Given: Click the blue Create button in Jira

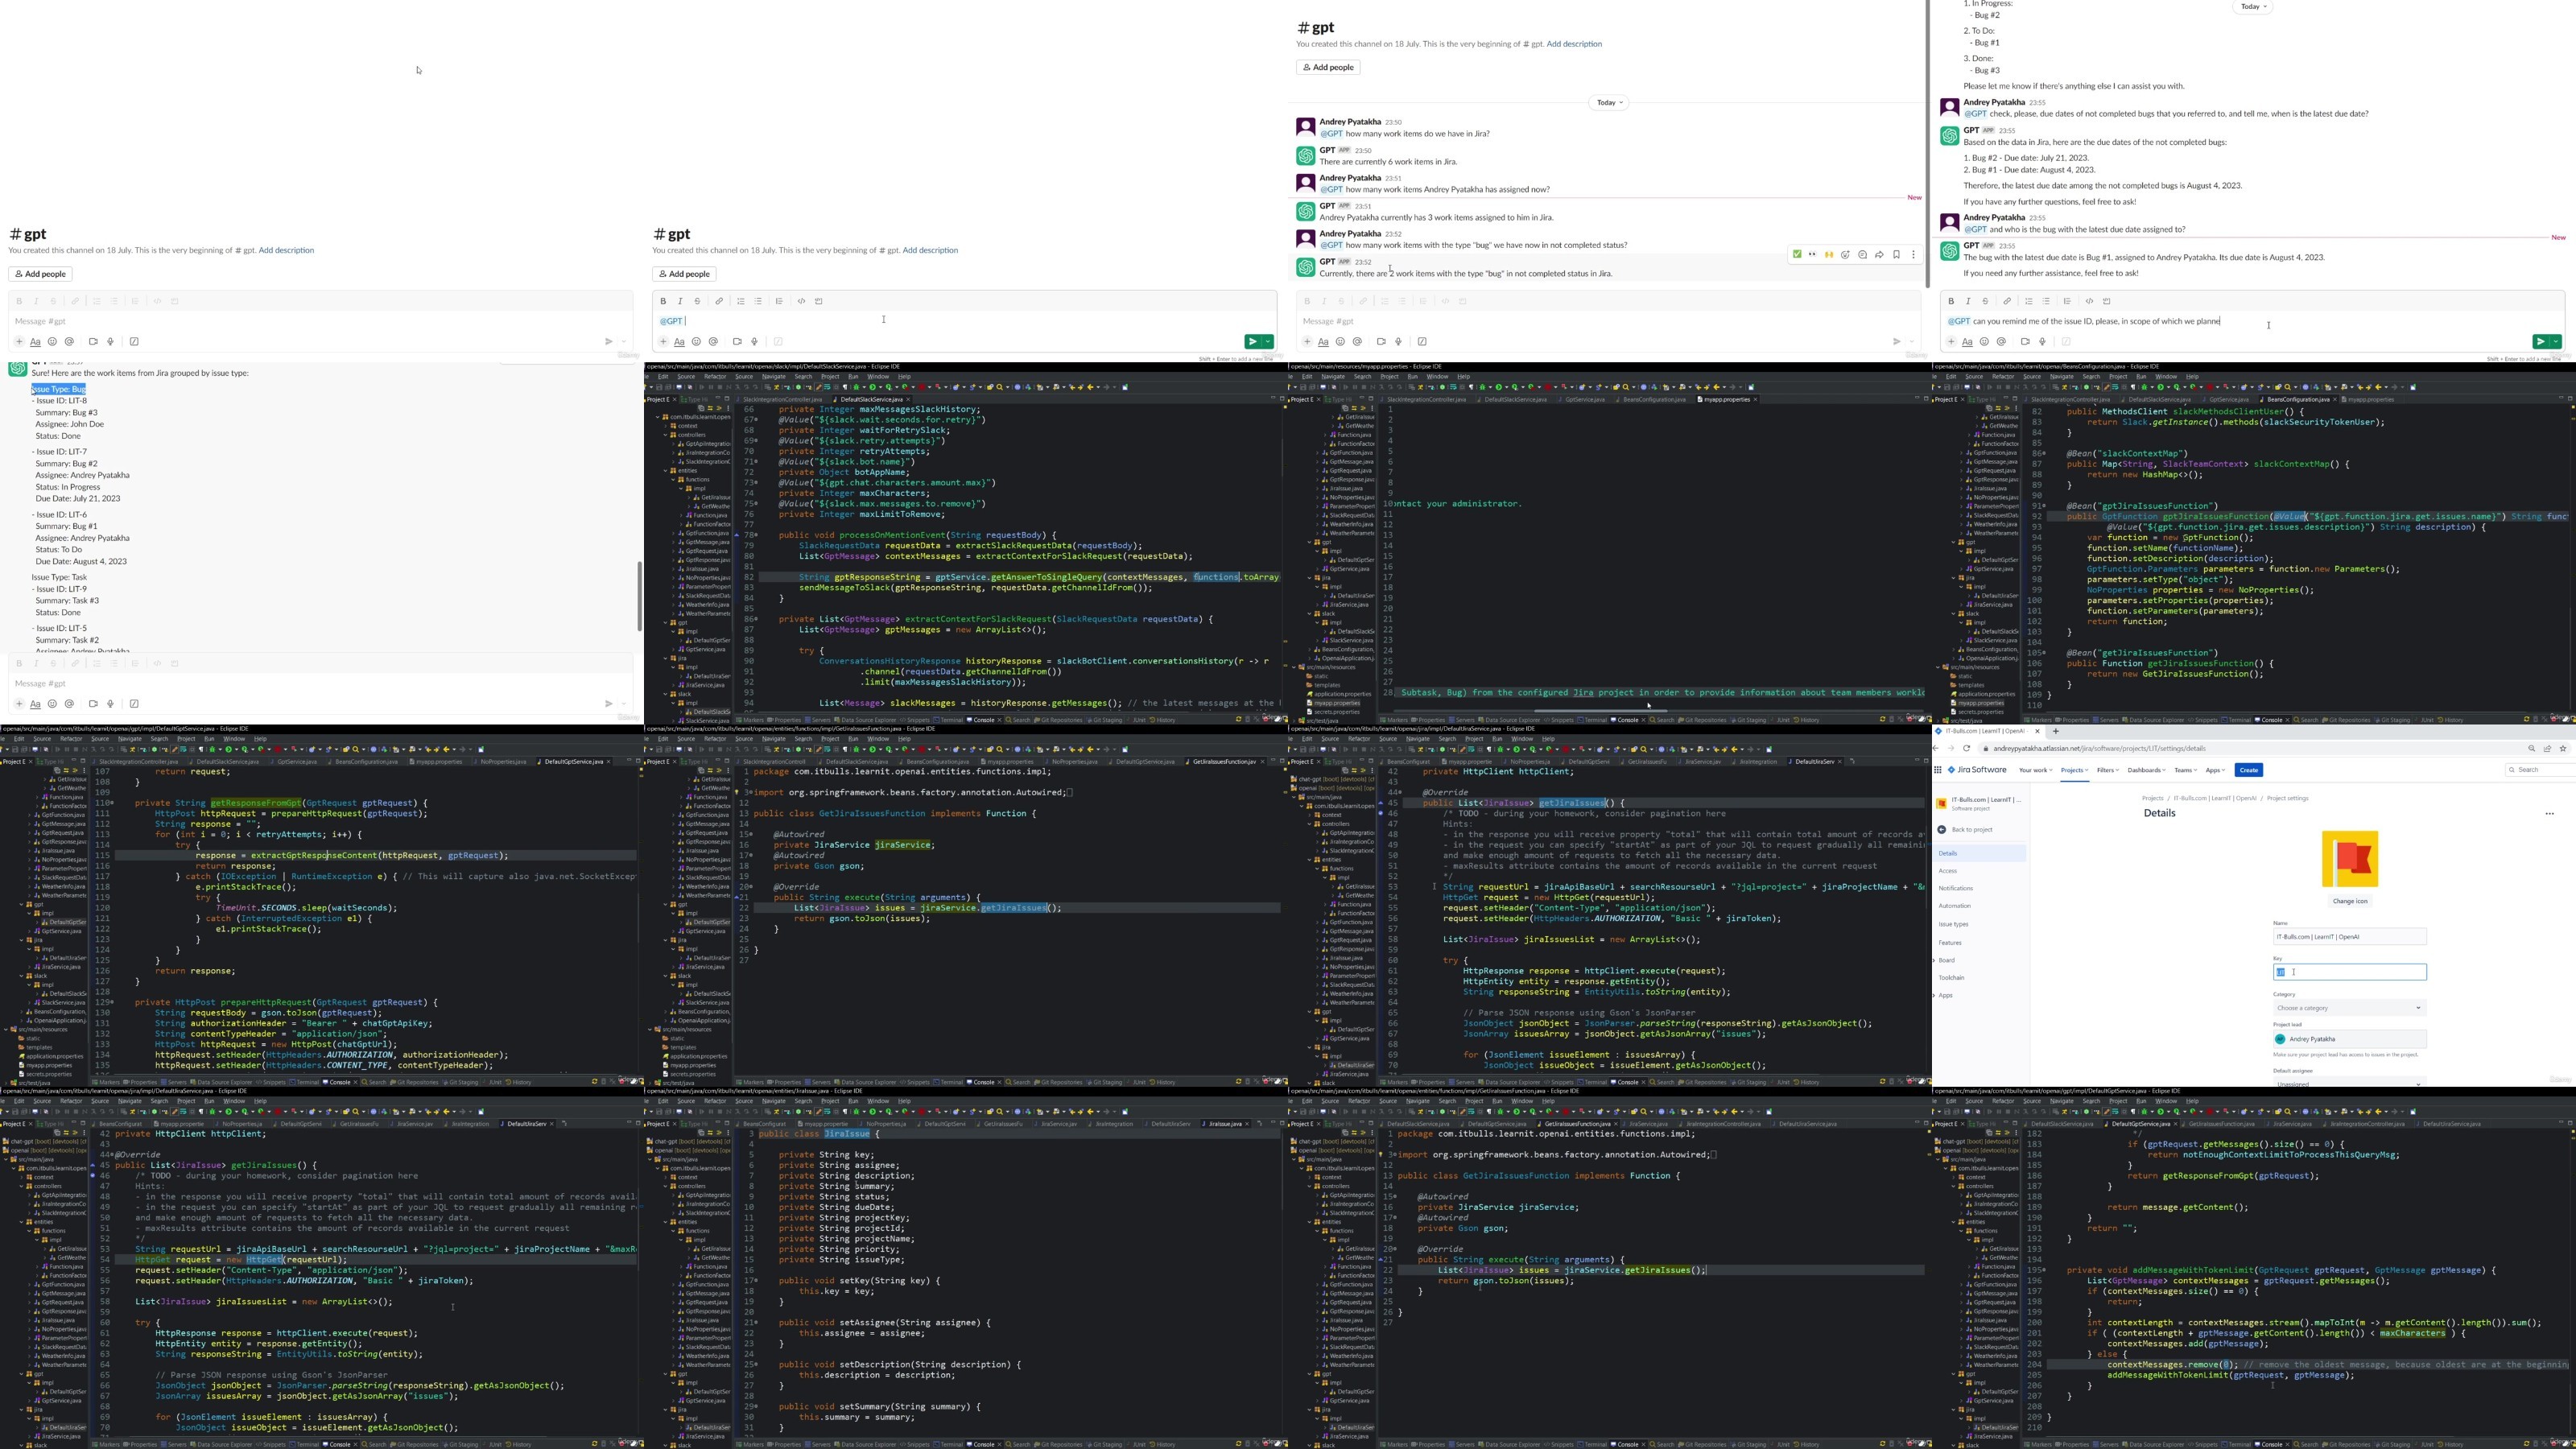Looking at the screenshot, I should tap(2249, 770).
